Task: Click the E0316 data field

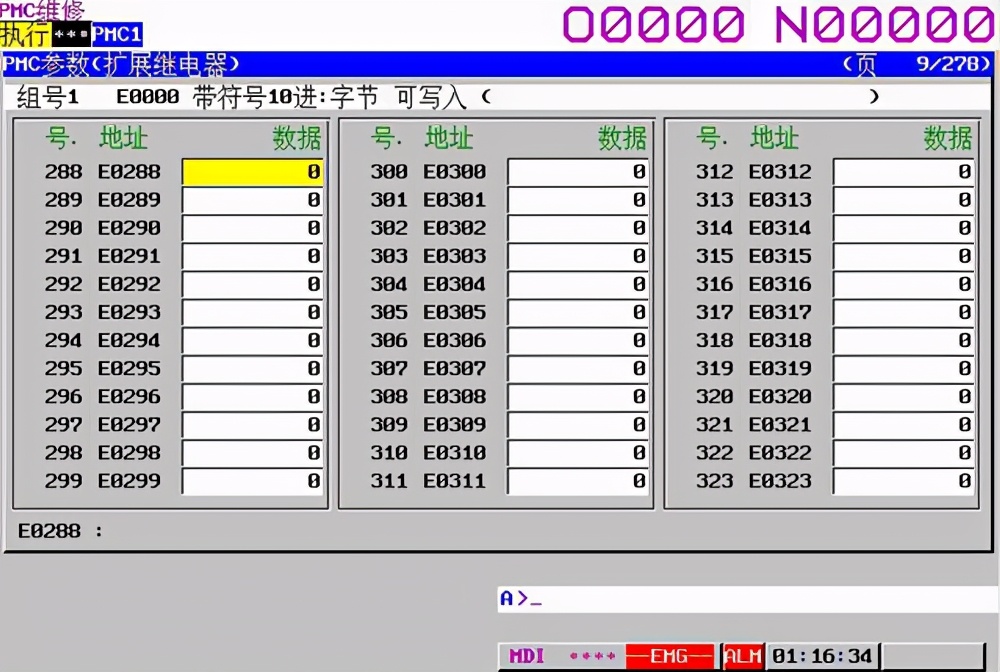Action: coord(904,284)
